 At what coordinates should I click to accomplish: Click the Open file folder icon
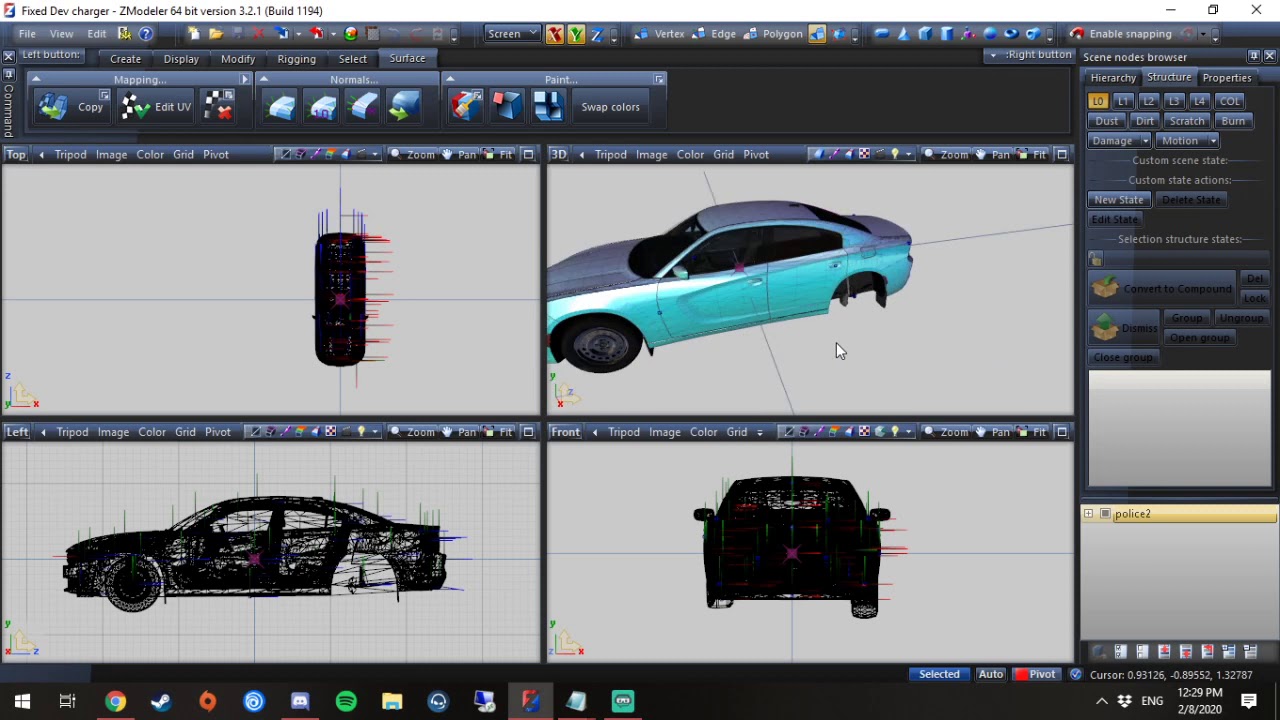click(x=215, y=34)
